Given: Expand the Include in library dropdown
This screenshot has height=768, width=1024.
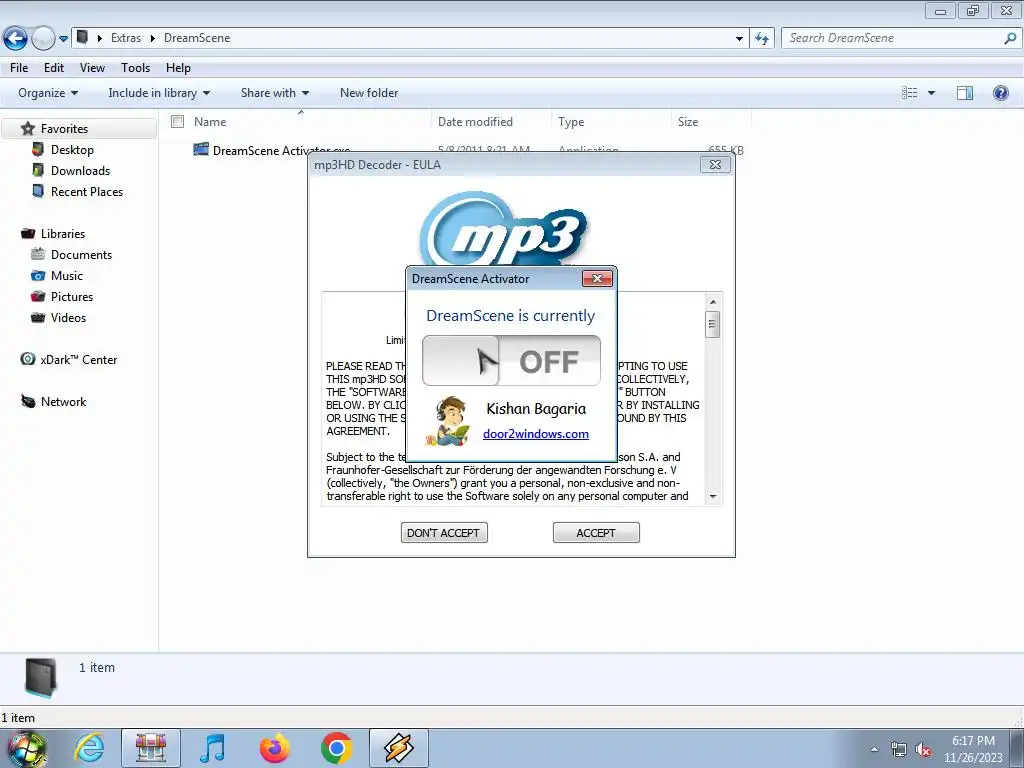Looking at the screenshot, I should click(x=159, y=93).
